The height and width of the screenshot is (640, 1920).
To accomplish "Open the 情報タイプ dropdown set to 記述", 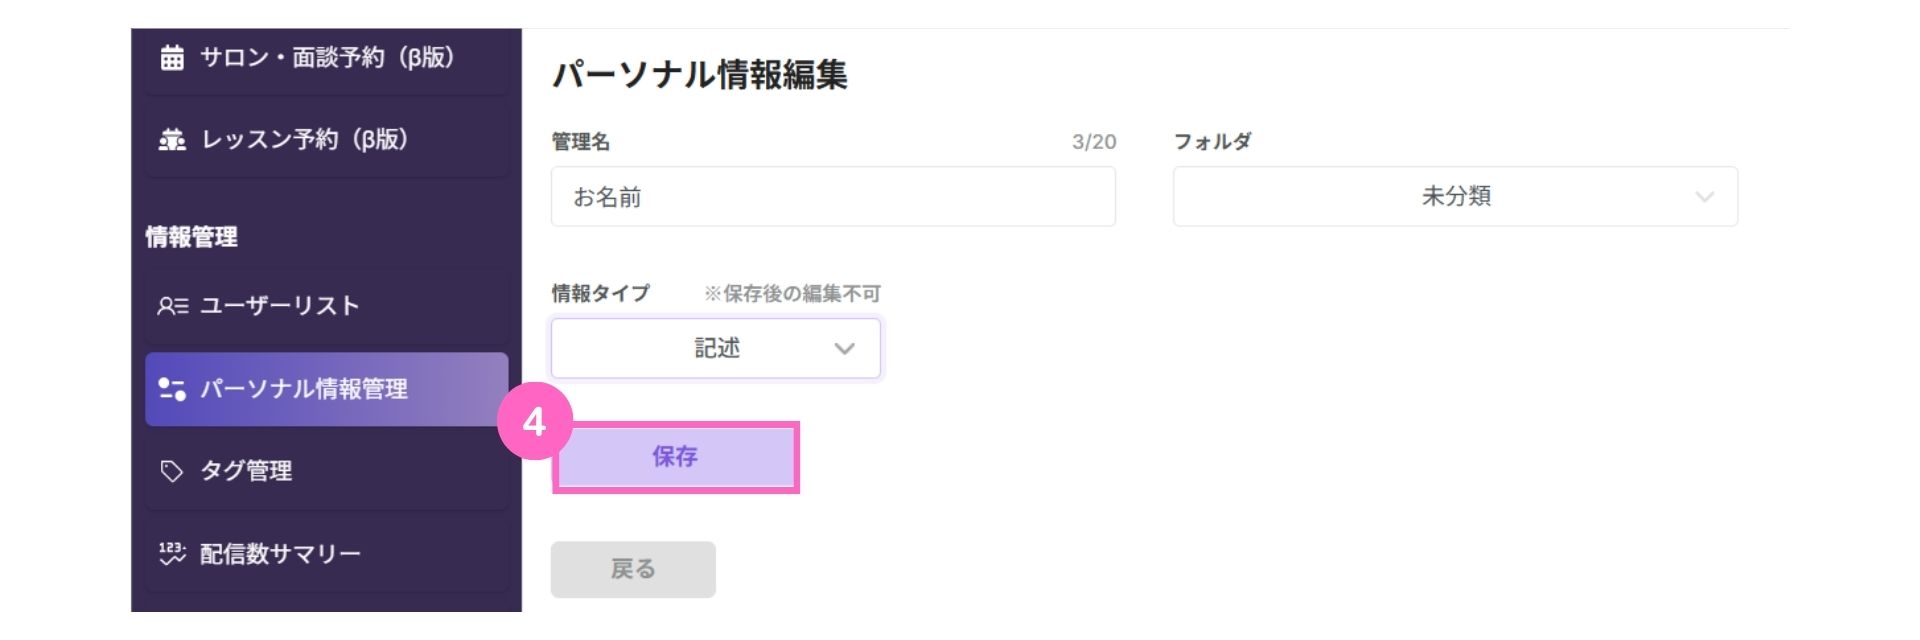I will pyautogui.click(x=716, y=348).
